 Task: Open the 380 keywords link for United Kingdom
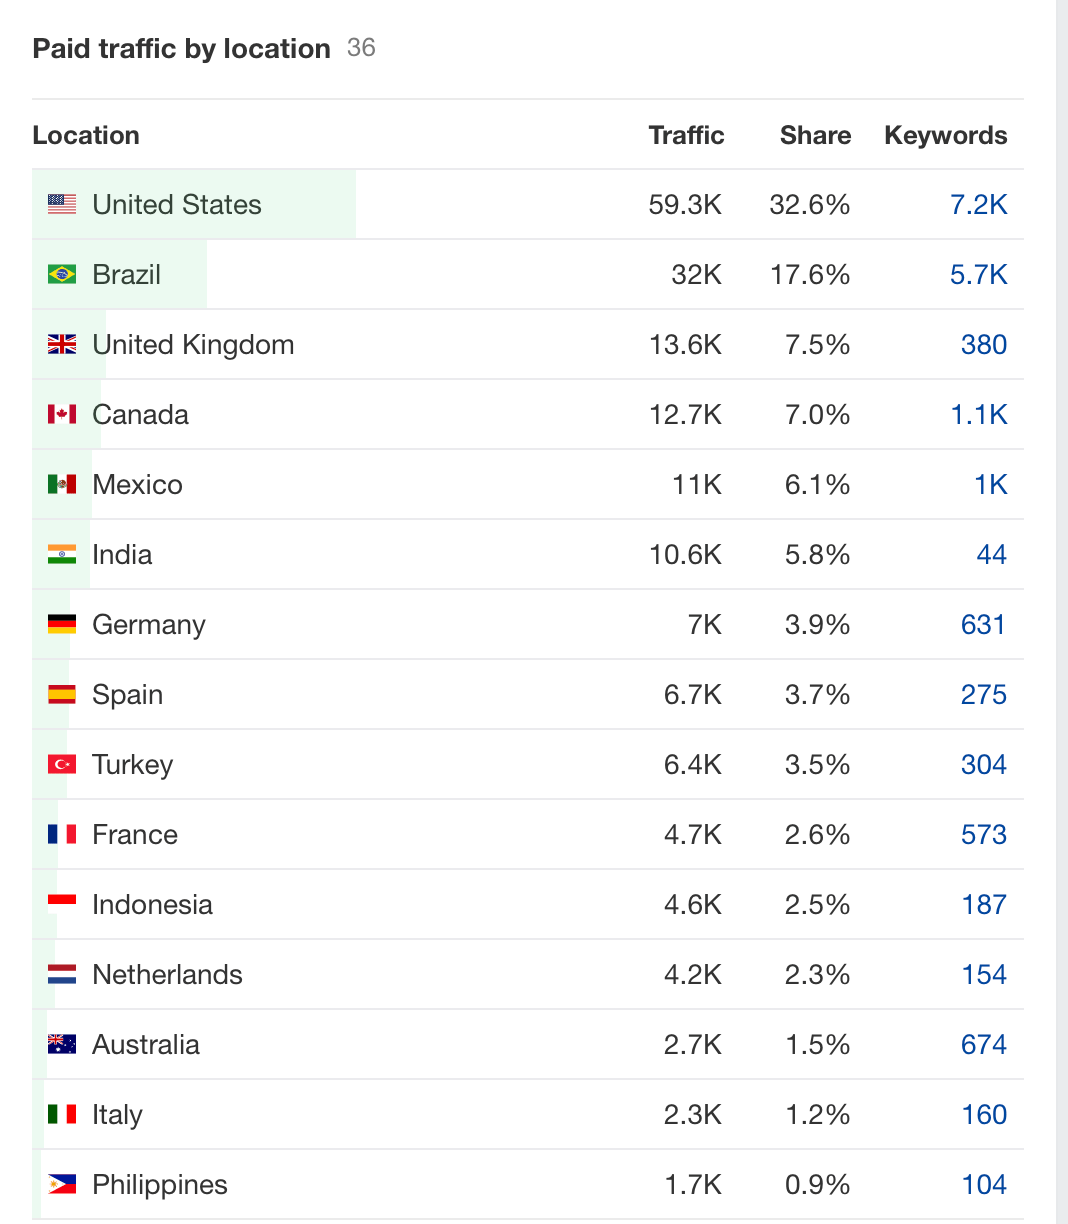tap(984, 344)
